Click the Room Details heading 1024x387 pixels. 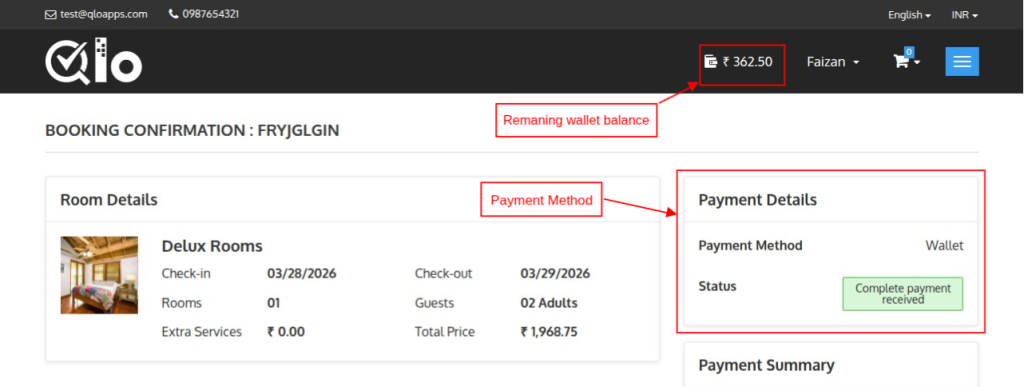click(x=109, y=199)
